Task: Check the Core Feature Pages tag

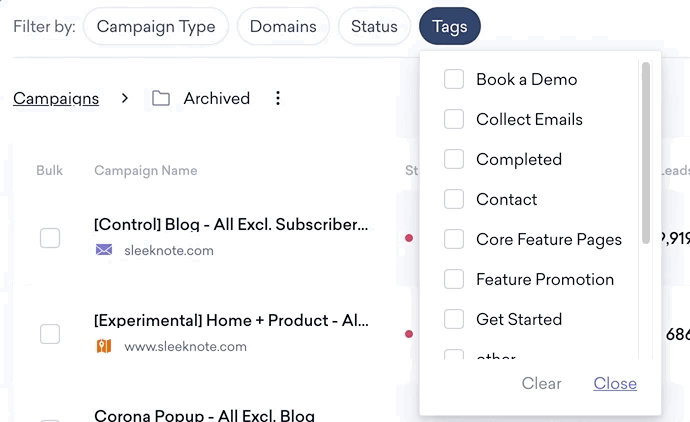Action: 454,239
